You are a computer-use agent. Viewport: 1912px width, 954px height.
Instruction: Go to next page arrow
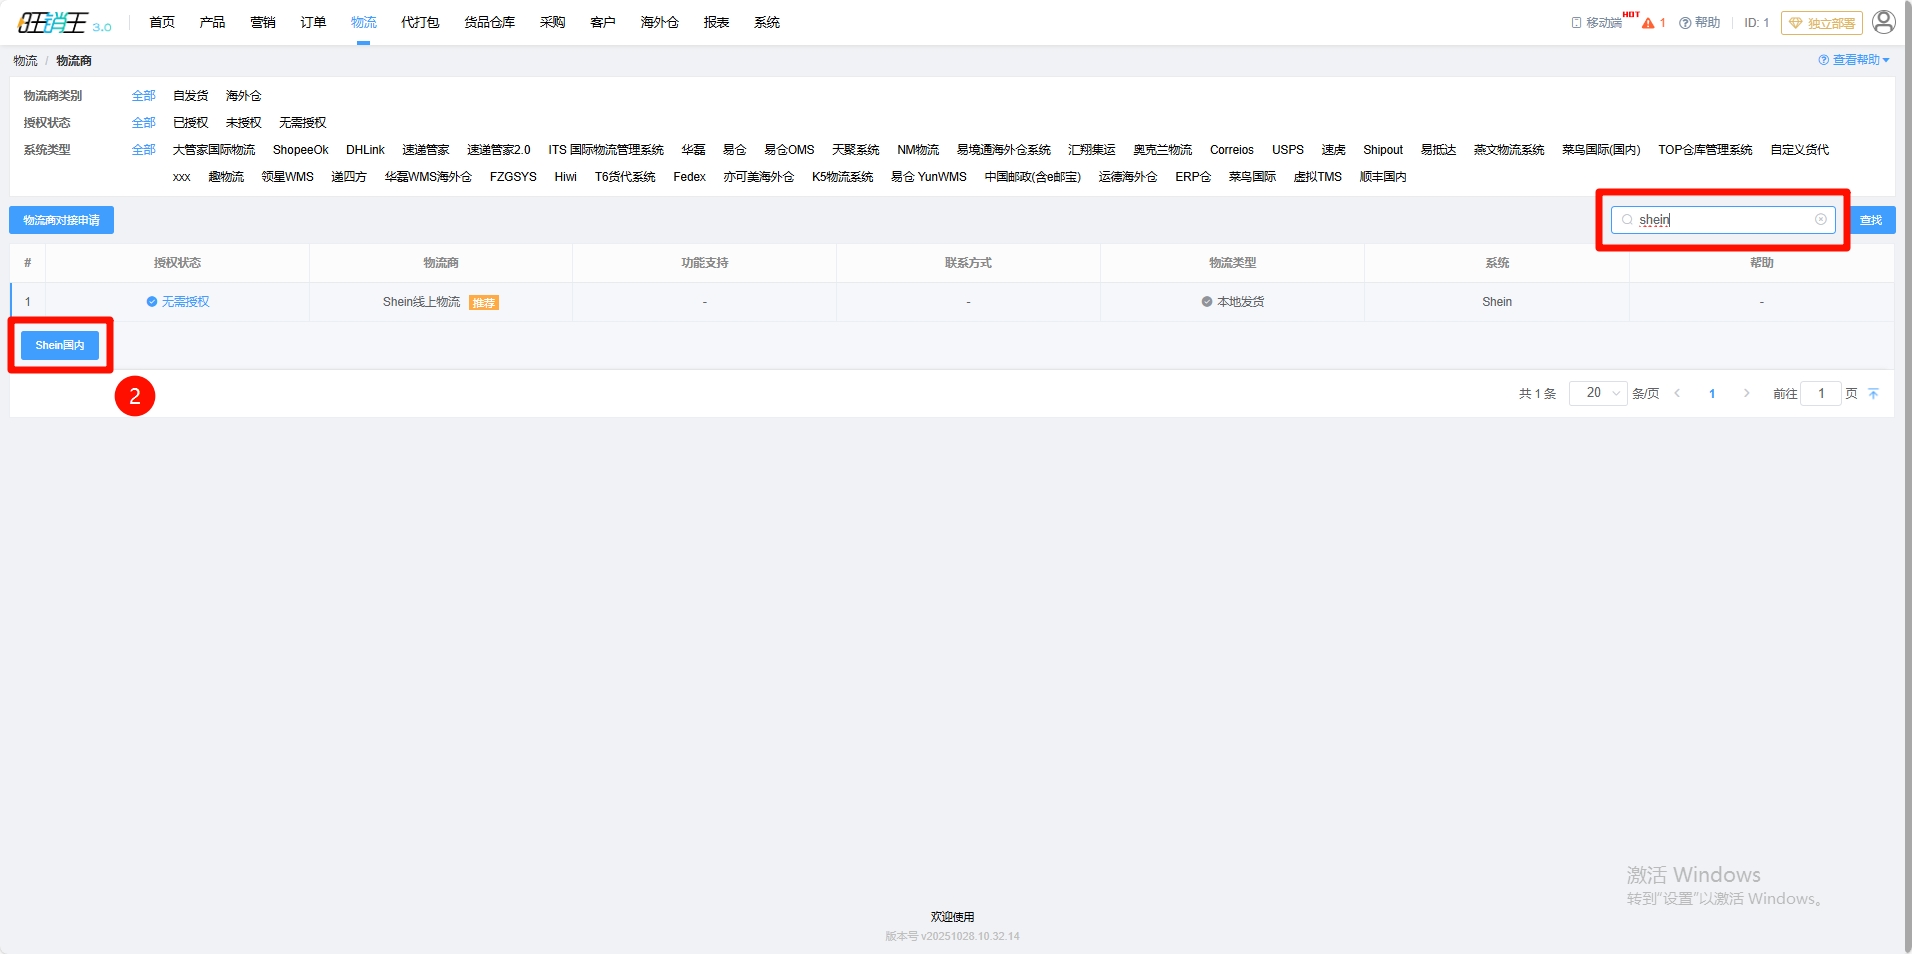click(x=1746, y=394)
